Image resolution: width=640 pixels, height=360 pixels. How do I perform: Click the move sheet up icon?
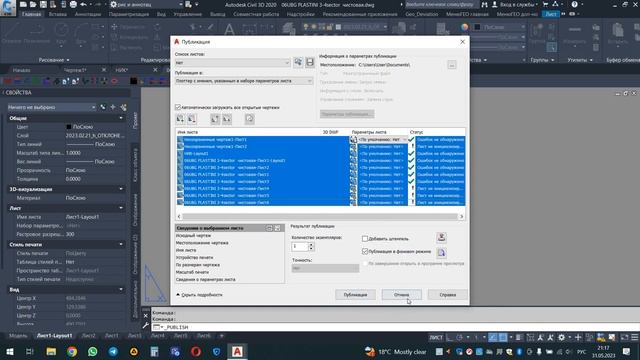pyautogui.click(x=215, y=119)
